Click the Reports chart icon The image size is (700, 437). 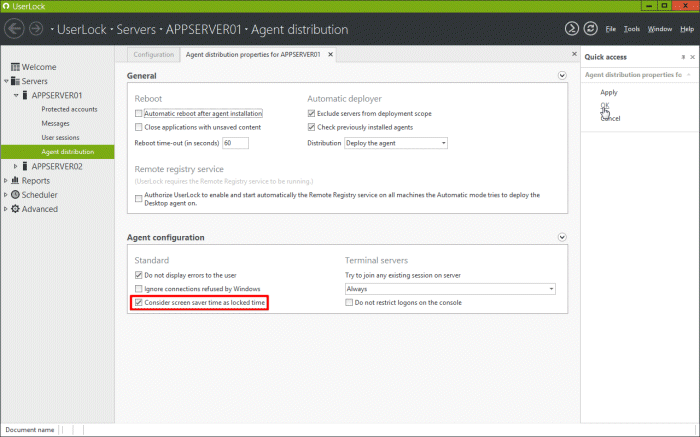point(15,181)
